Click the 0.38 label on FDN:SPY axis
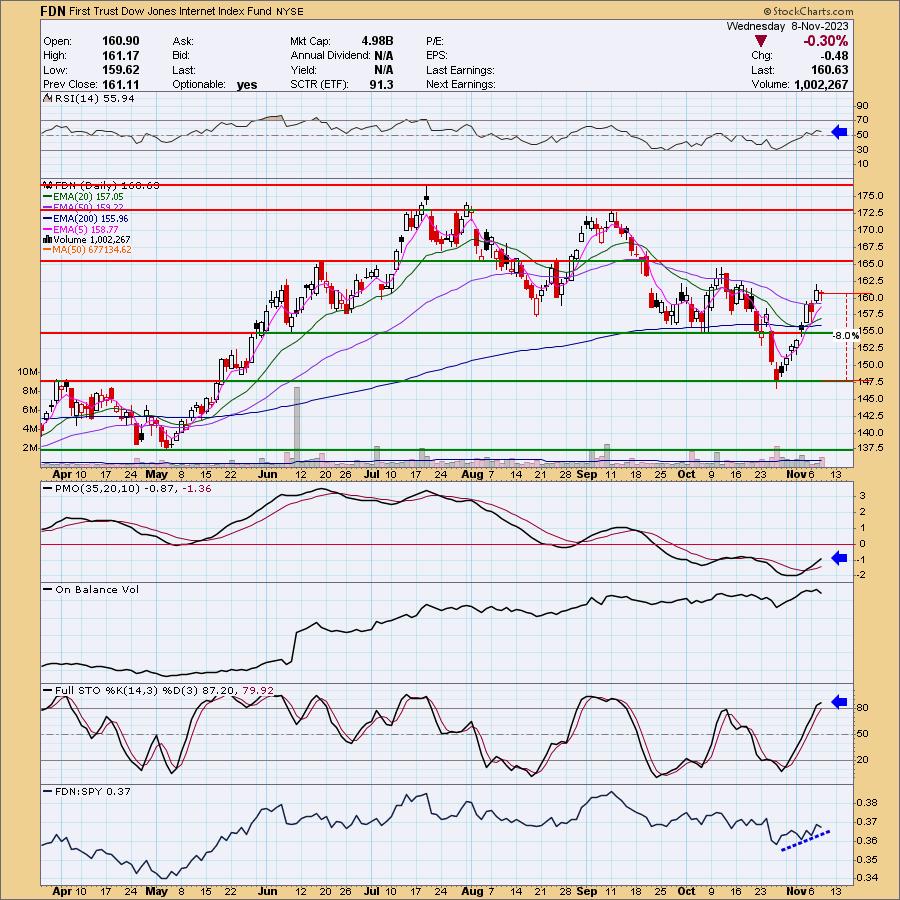The image size is (900, 900). pyautogui.click(x=865, y=802)
